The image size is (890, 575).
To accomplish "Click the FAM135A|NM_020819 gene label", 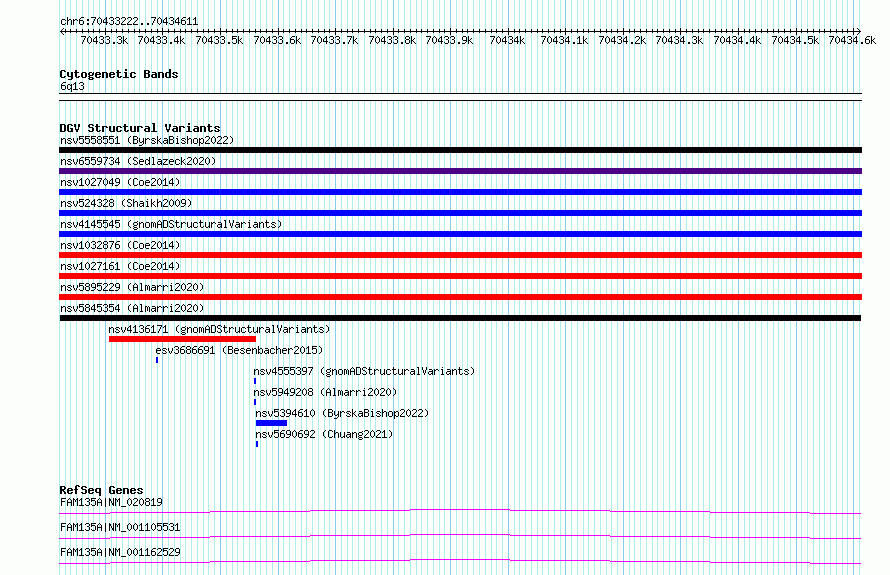I will coord(111,502).
